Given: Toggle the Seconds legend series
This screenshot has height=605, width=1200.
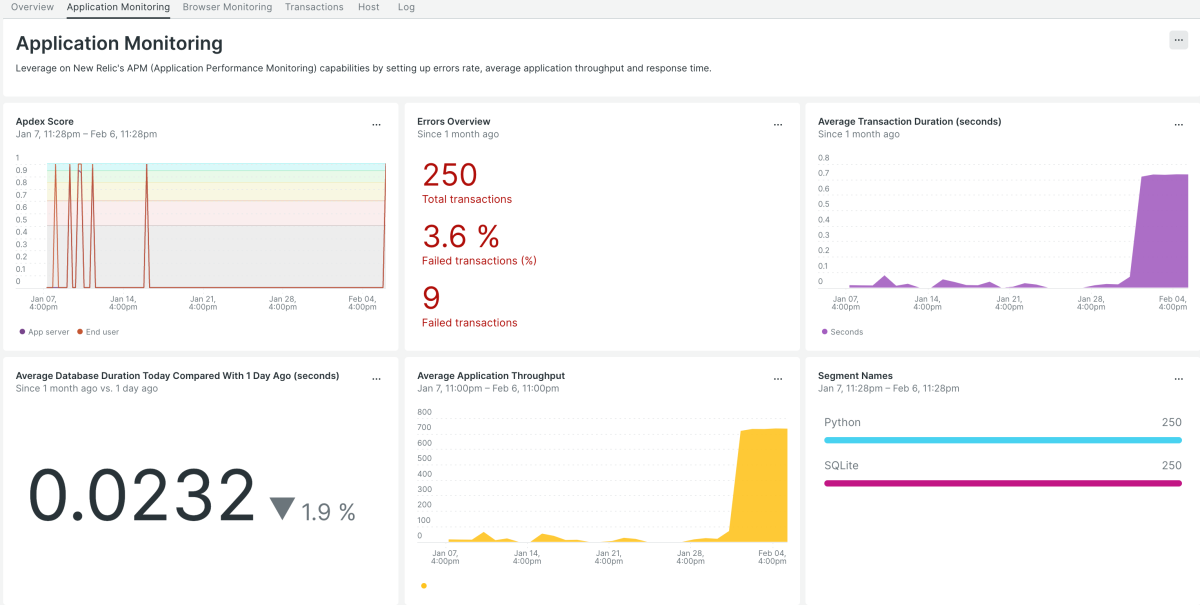Looking at the screenshot, I should click(x=845, y=332).
